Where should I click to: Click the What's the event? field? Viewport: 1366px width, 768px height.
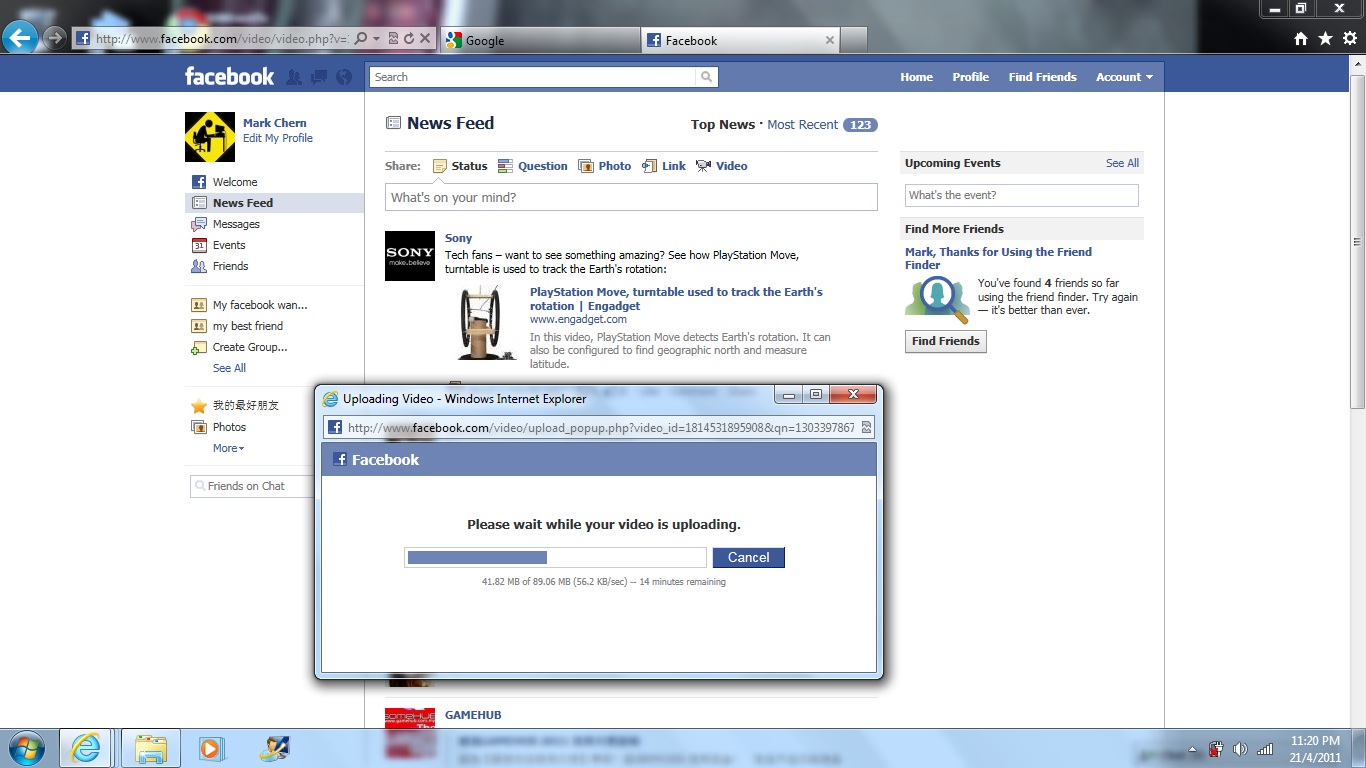1021,195
